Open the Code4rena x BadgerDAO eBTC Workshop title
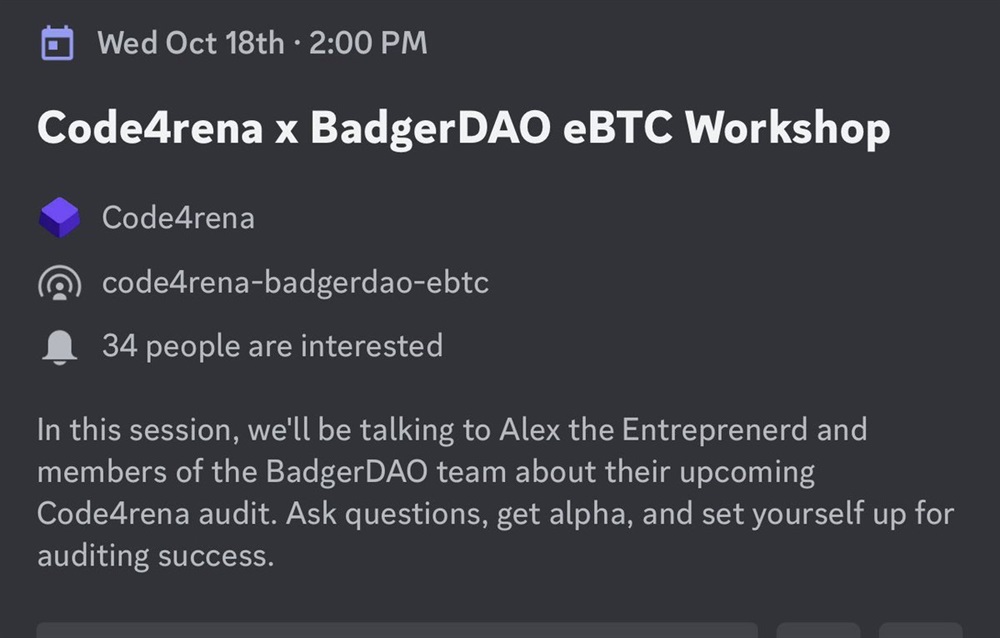Viewport: 1000px width, 638px height. tap(463, 129)
